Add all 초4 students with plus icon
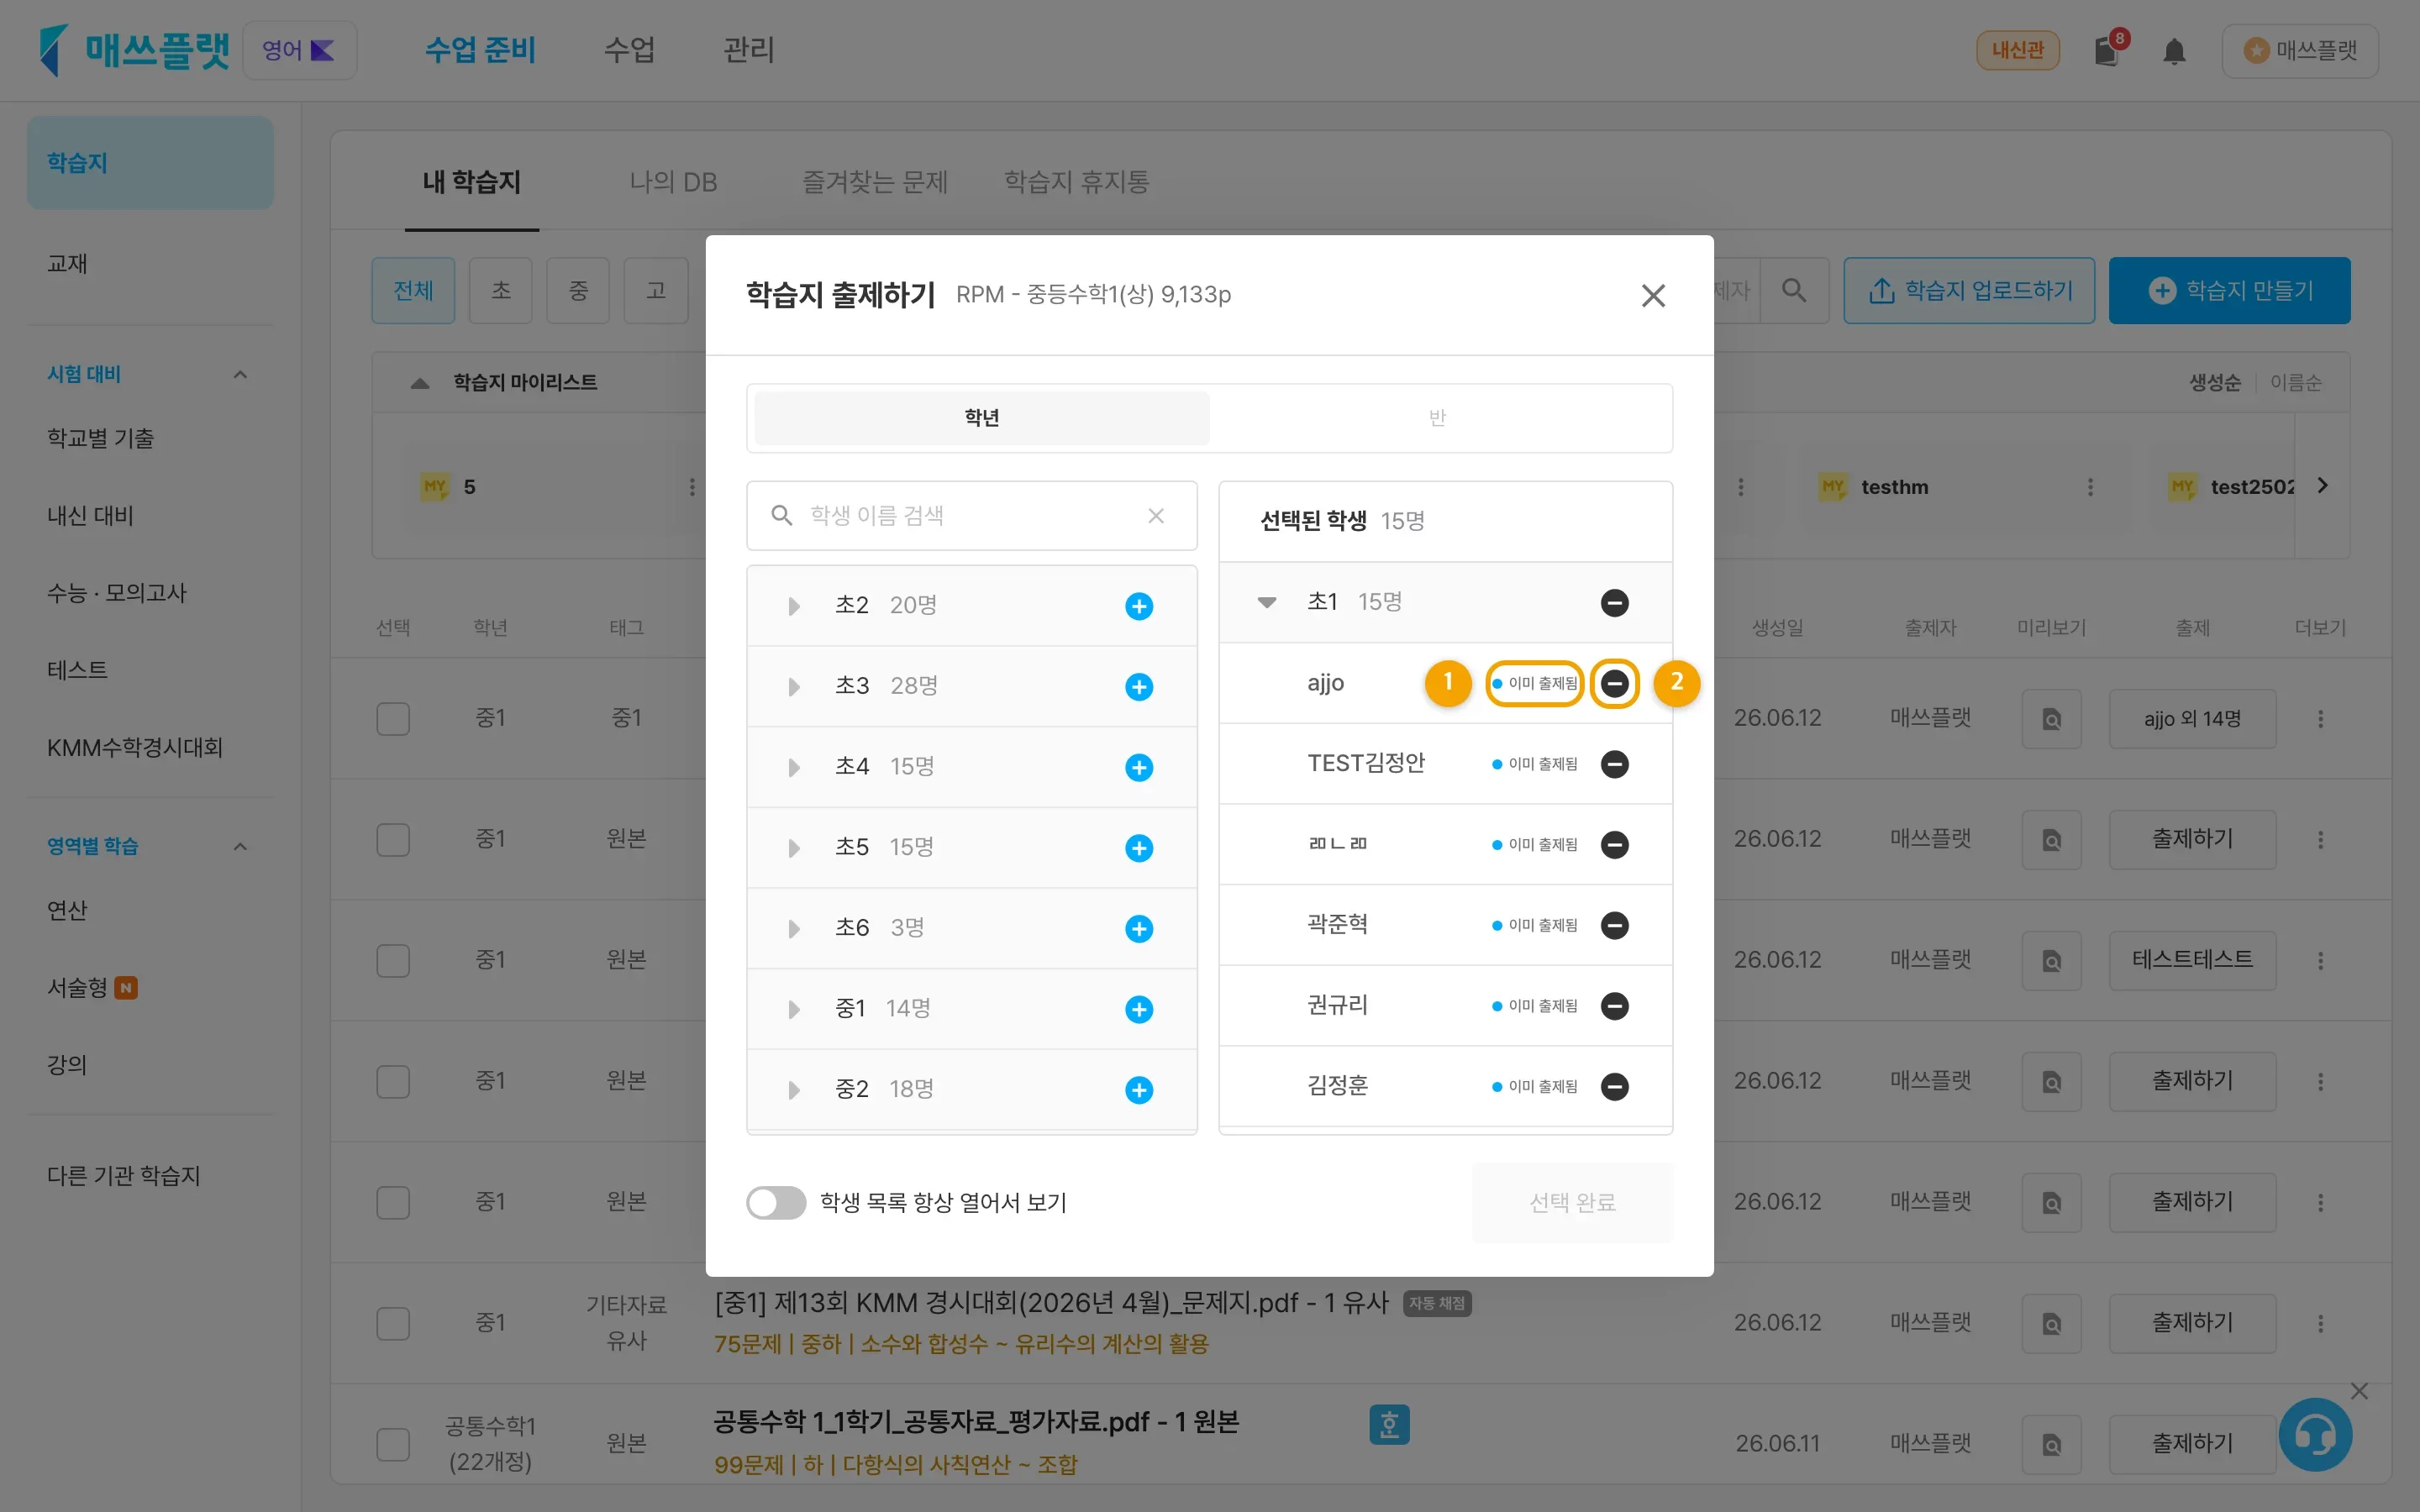The image size is (2420, 1512). [1139, 767]
